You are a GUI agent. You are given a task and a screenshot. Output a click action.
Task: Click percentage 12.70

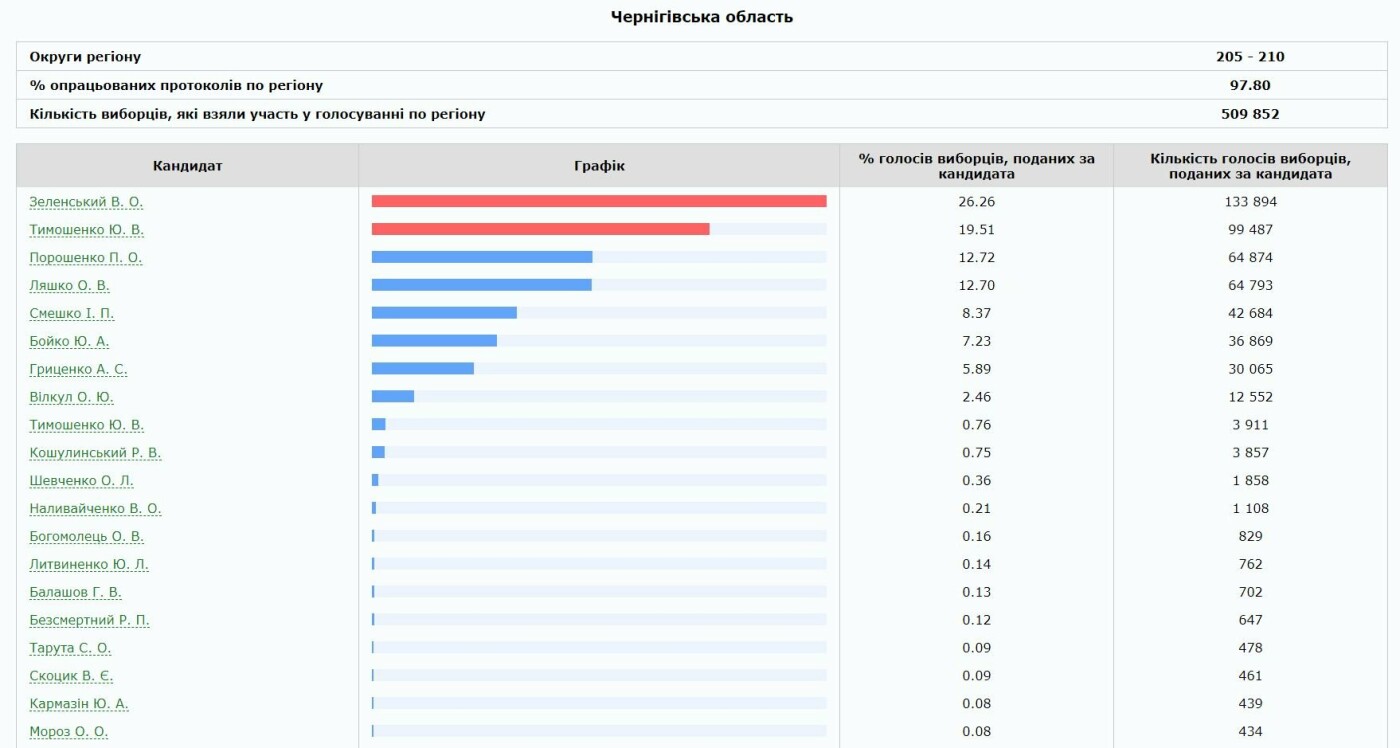(x=976, y=286)
